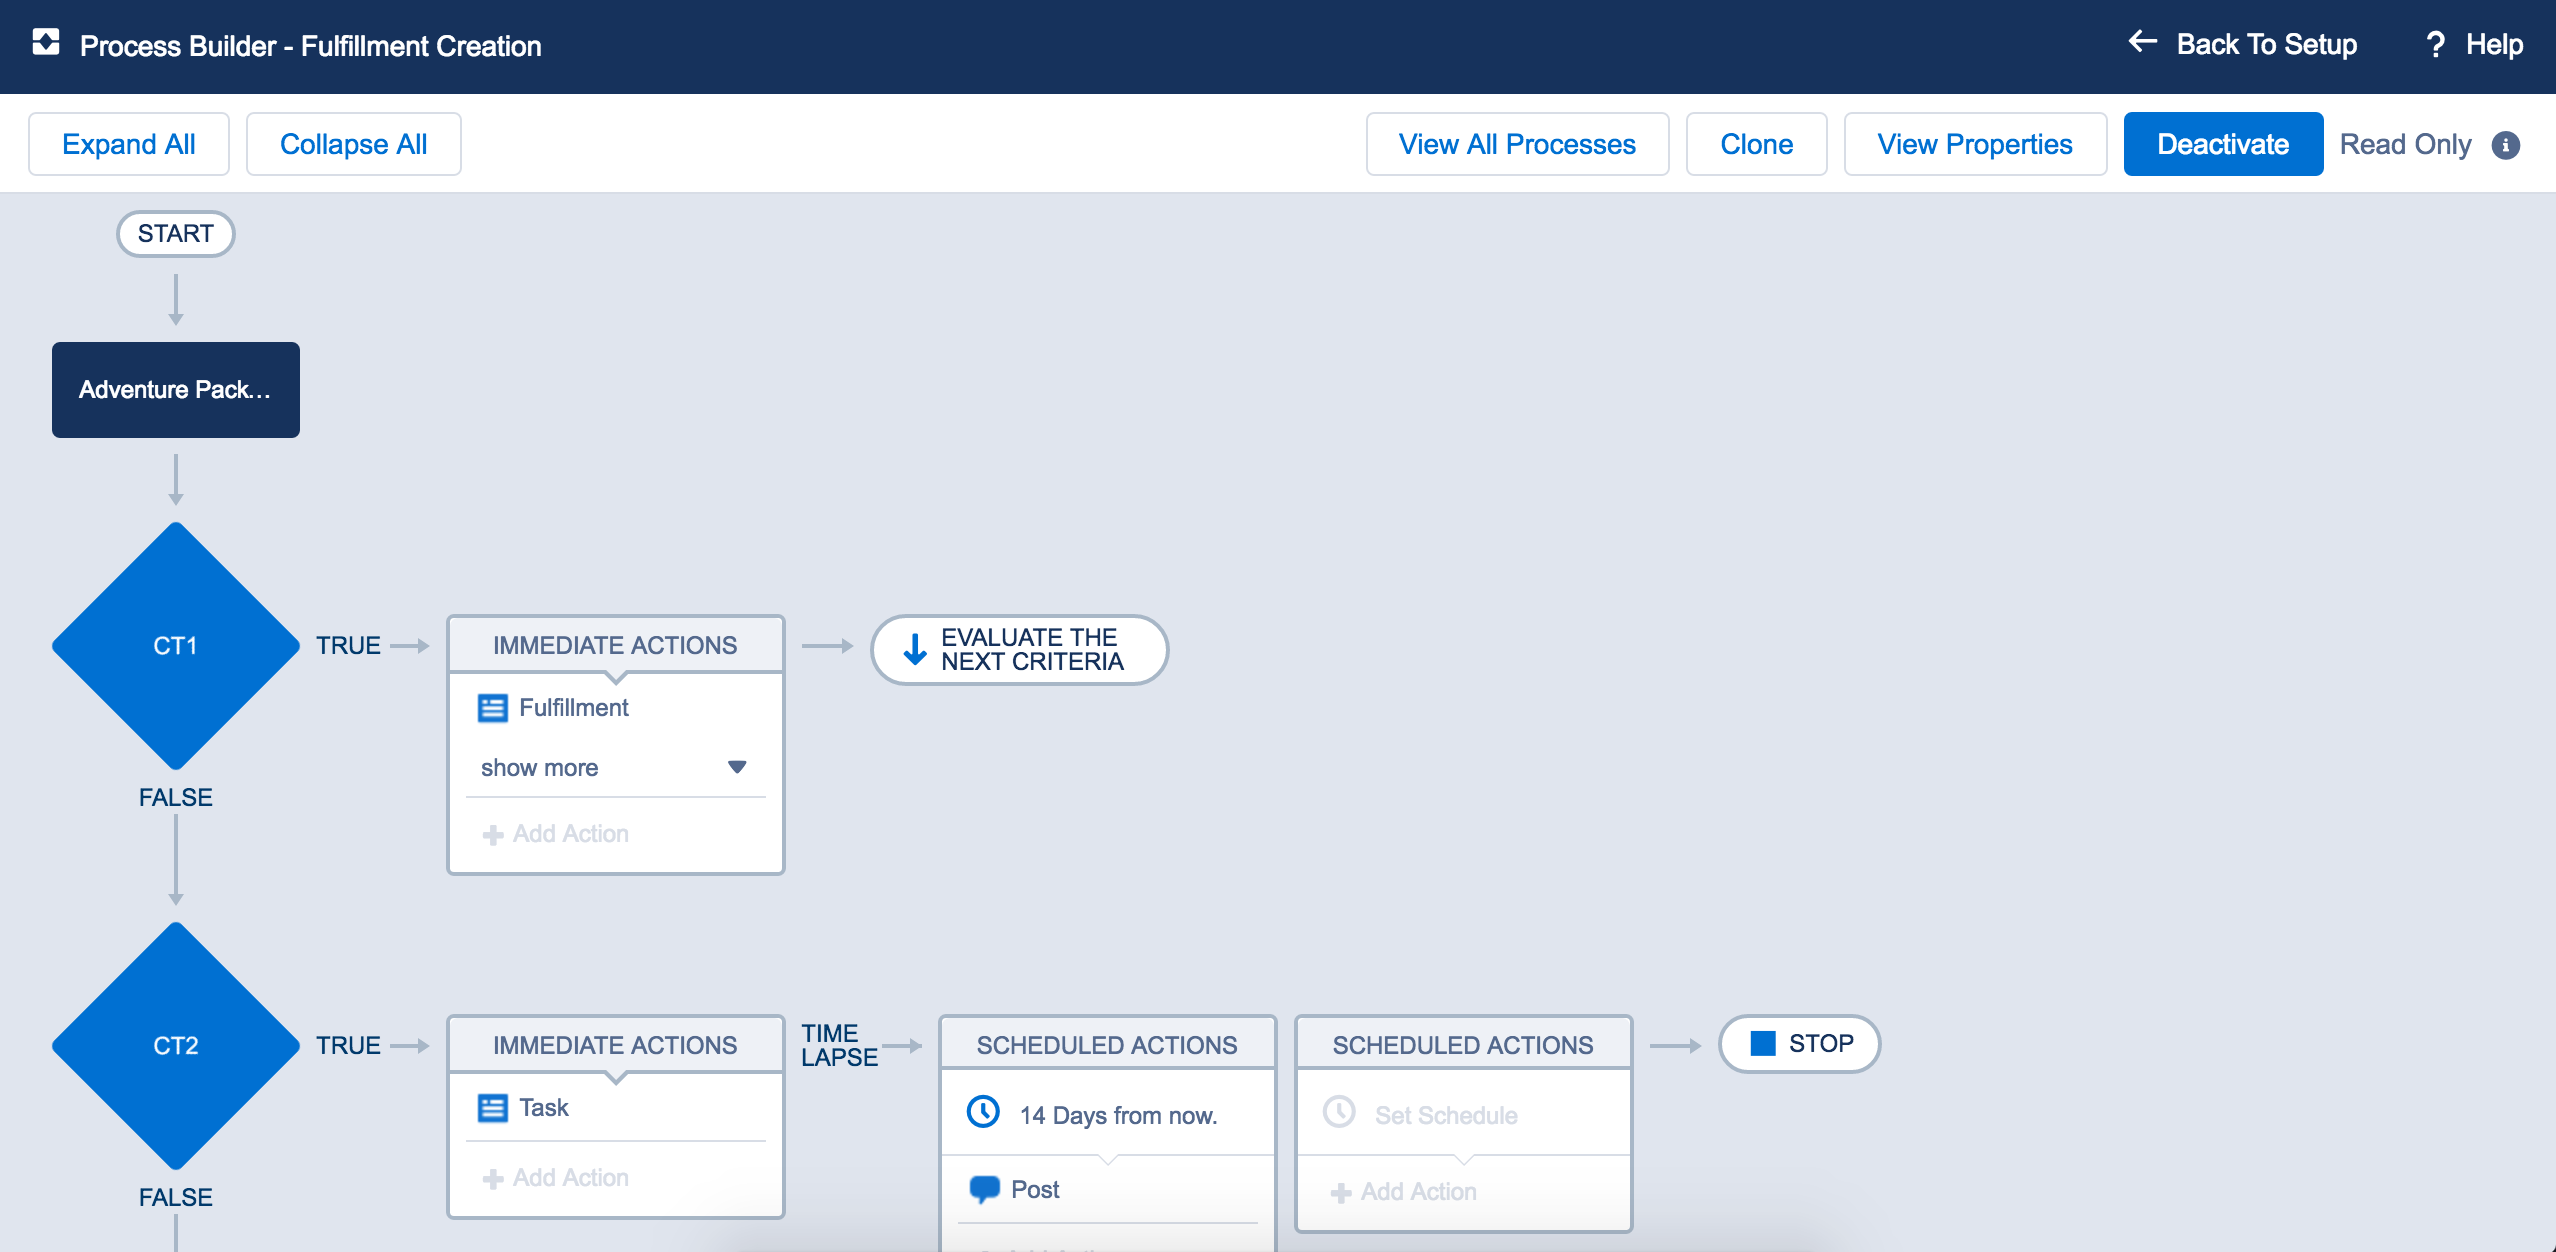2556x1252 pixels.
Task: Click the 14 Days clock icon
Action: [983, 1112]
